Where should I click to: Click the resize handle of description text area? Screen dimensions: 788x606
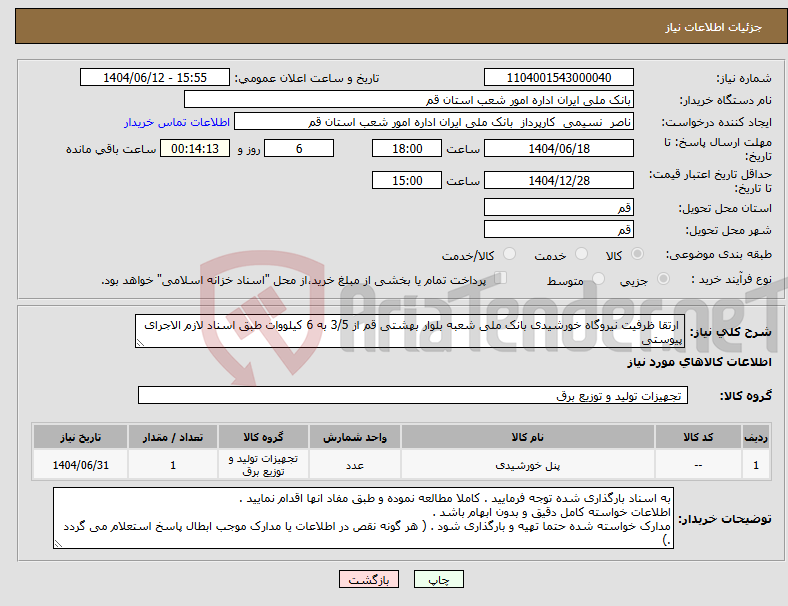140,343
